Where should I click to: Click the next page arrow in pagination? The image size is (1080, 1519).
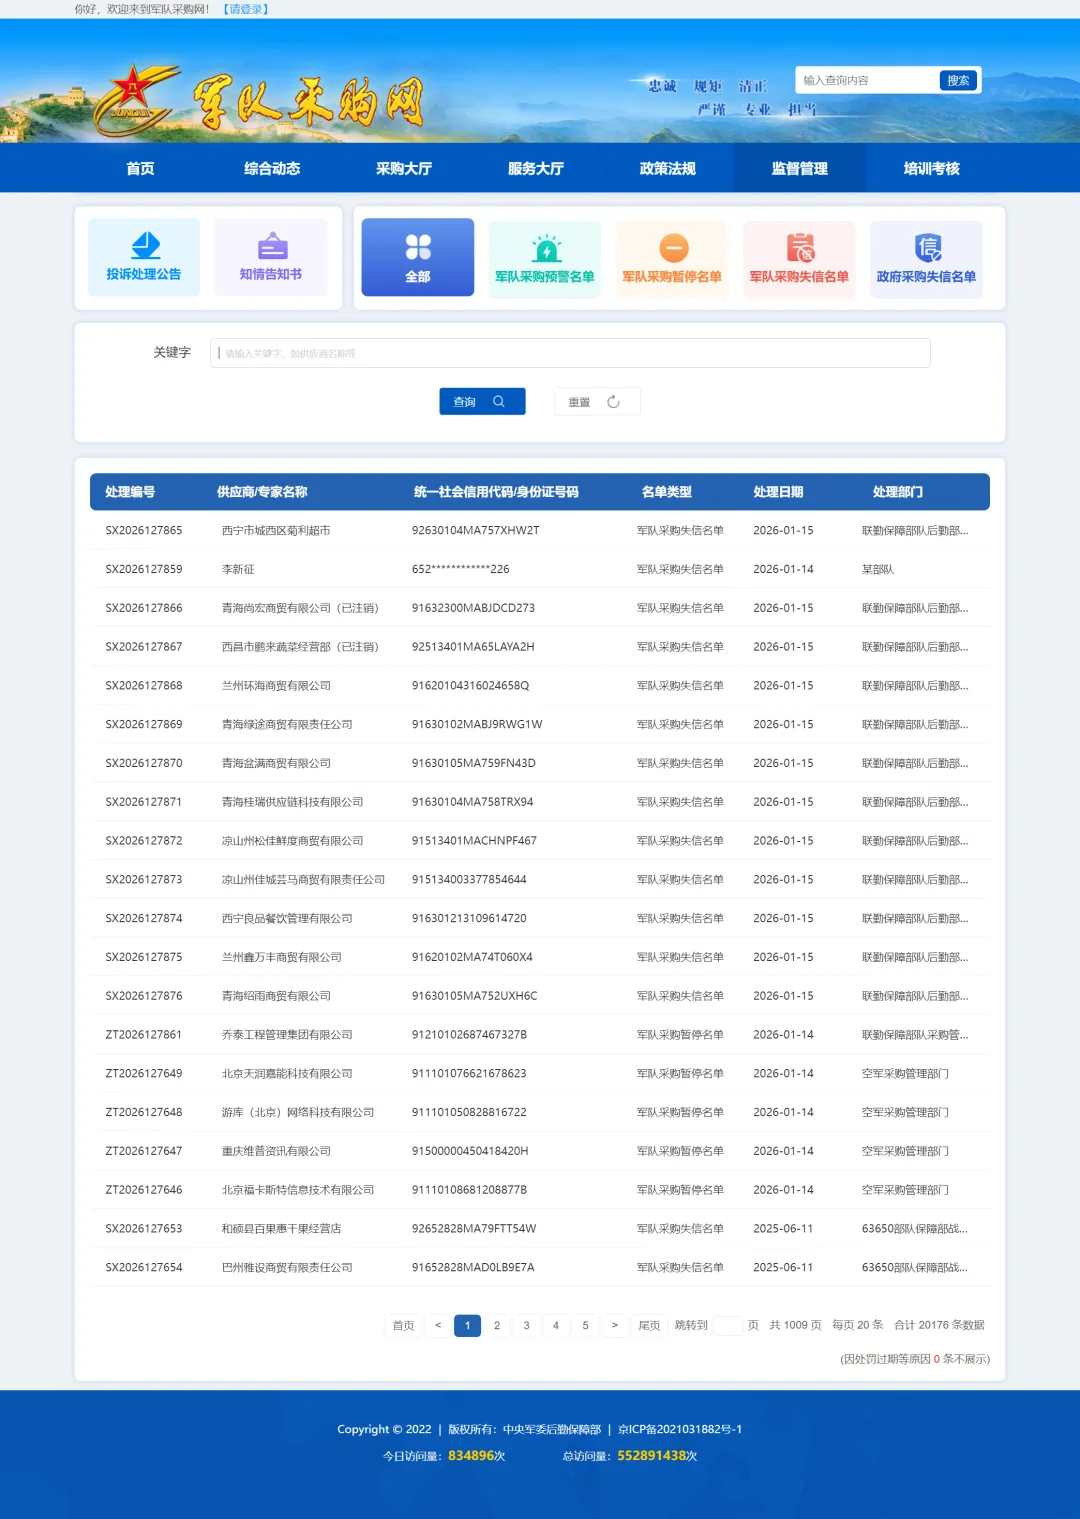pos(614,1325)
